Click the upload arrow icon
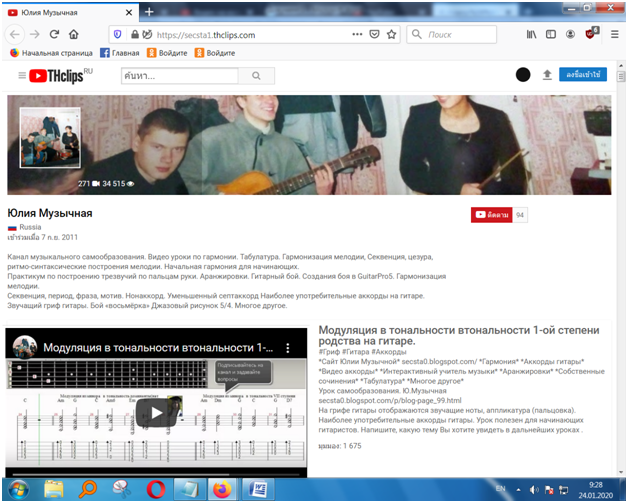This screenshot has width=628, height=503. [547, 75]
